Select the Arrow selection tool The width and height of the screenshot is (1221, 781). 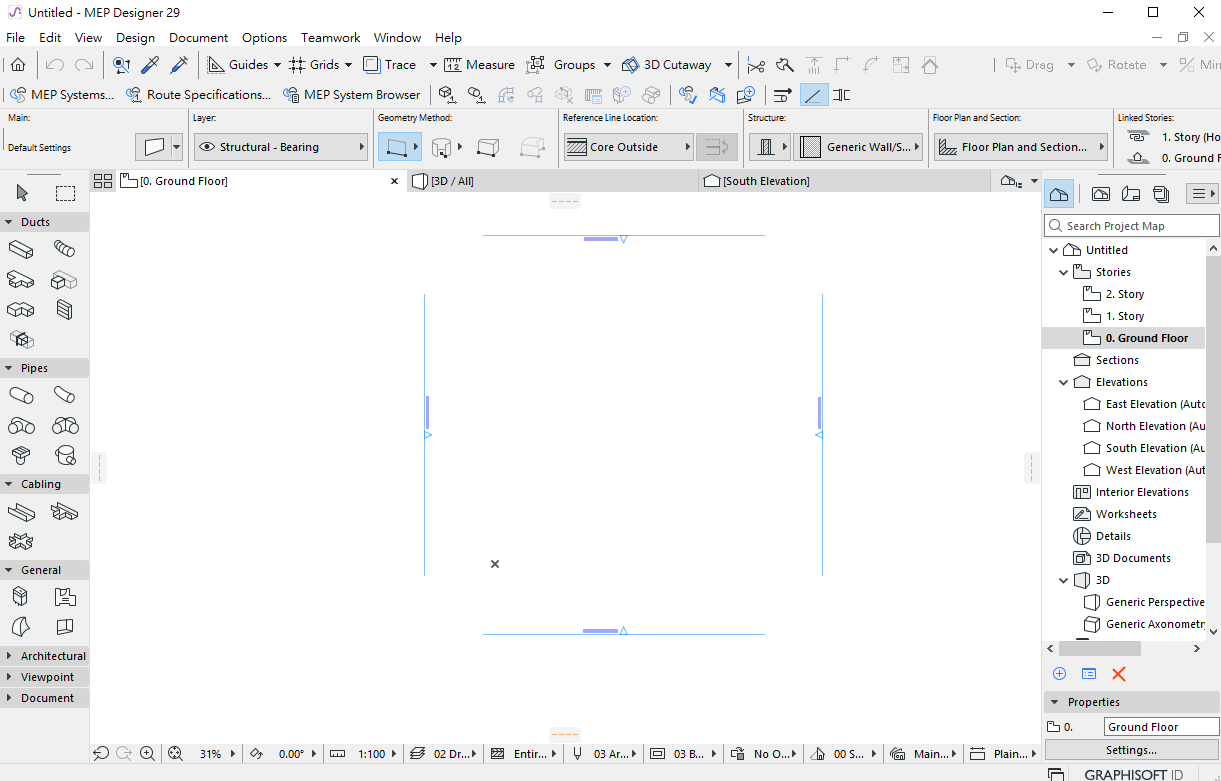[23, 193]
